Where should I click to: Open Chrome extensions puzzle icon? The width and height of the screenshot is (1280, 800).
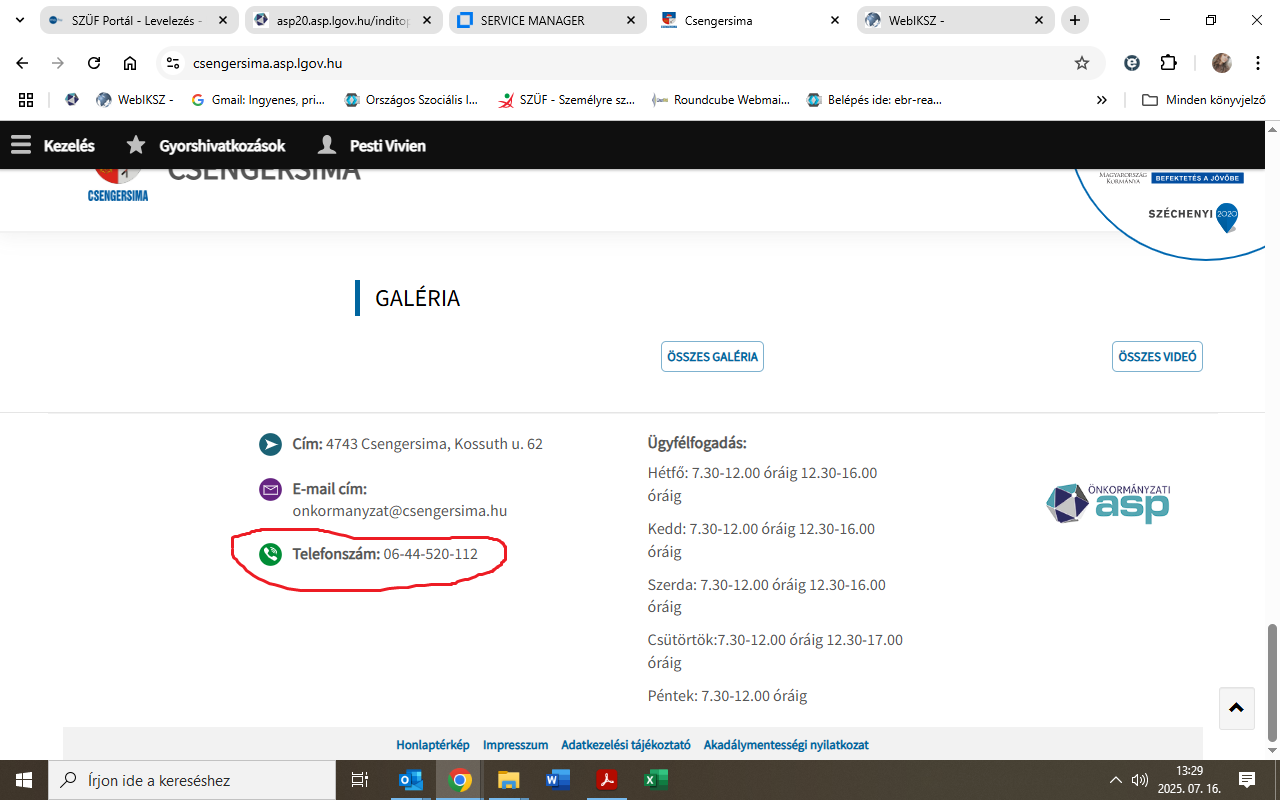[x=1168, y=63]
